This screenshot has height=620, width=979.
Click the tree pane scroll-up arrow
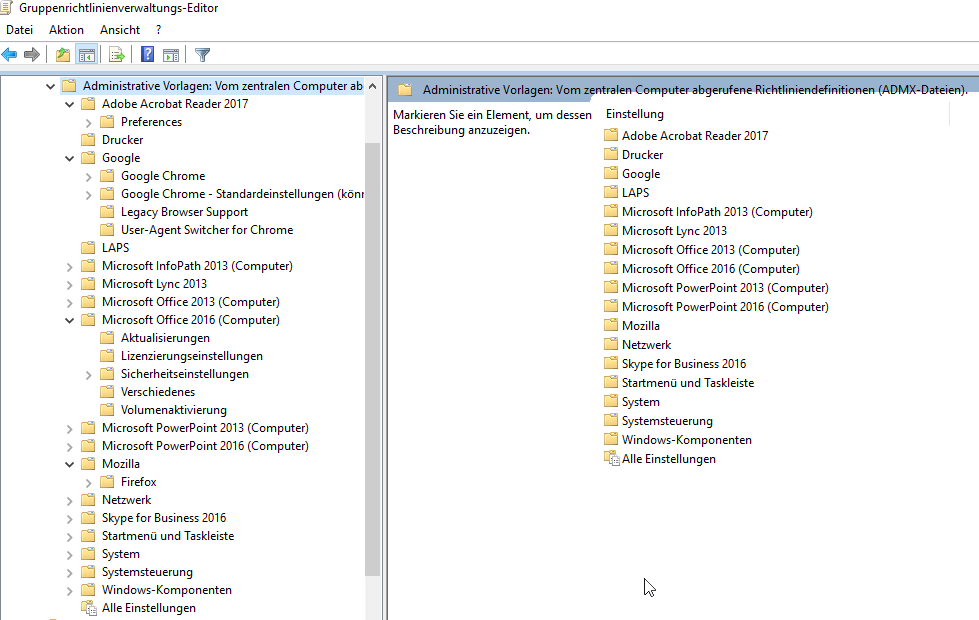[373, 86]
